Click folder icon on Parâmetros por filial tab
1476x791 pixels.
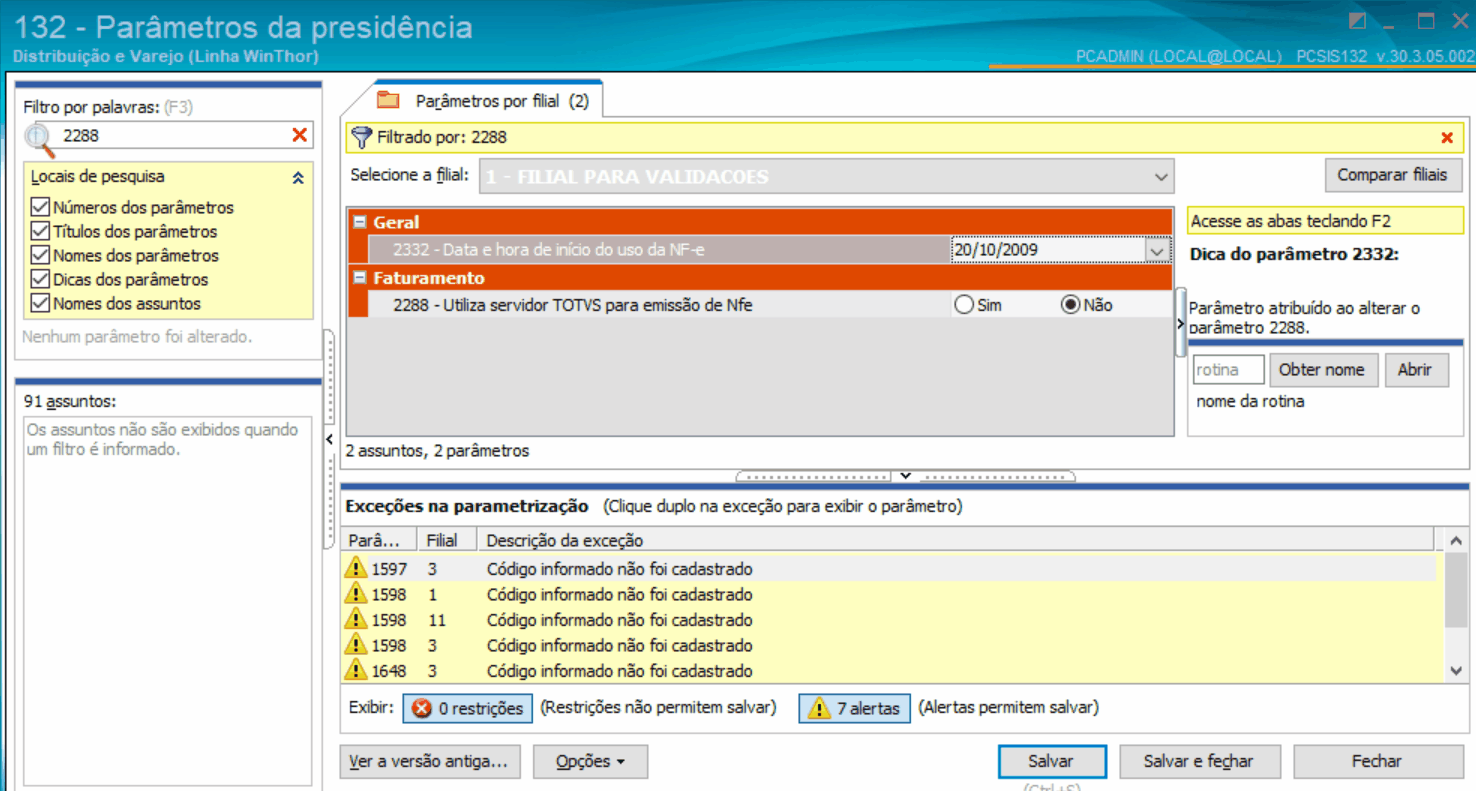[x=388, y=100]
